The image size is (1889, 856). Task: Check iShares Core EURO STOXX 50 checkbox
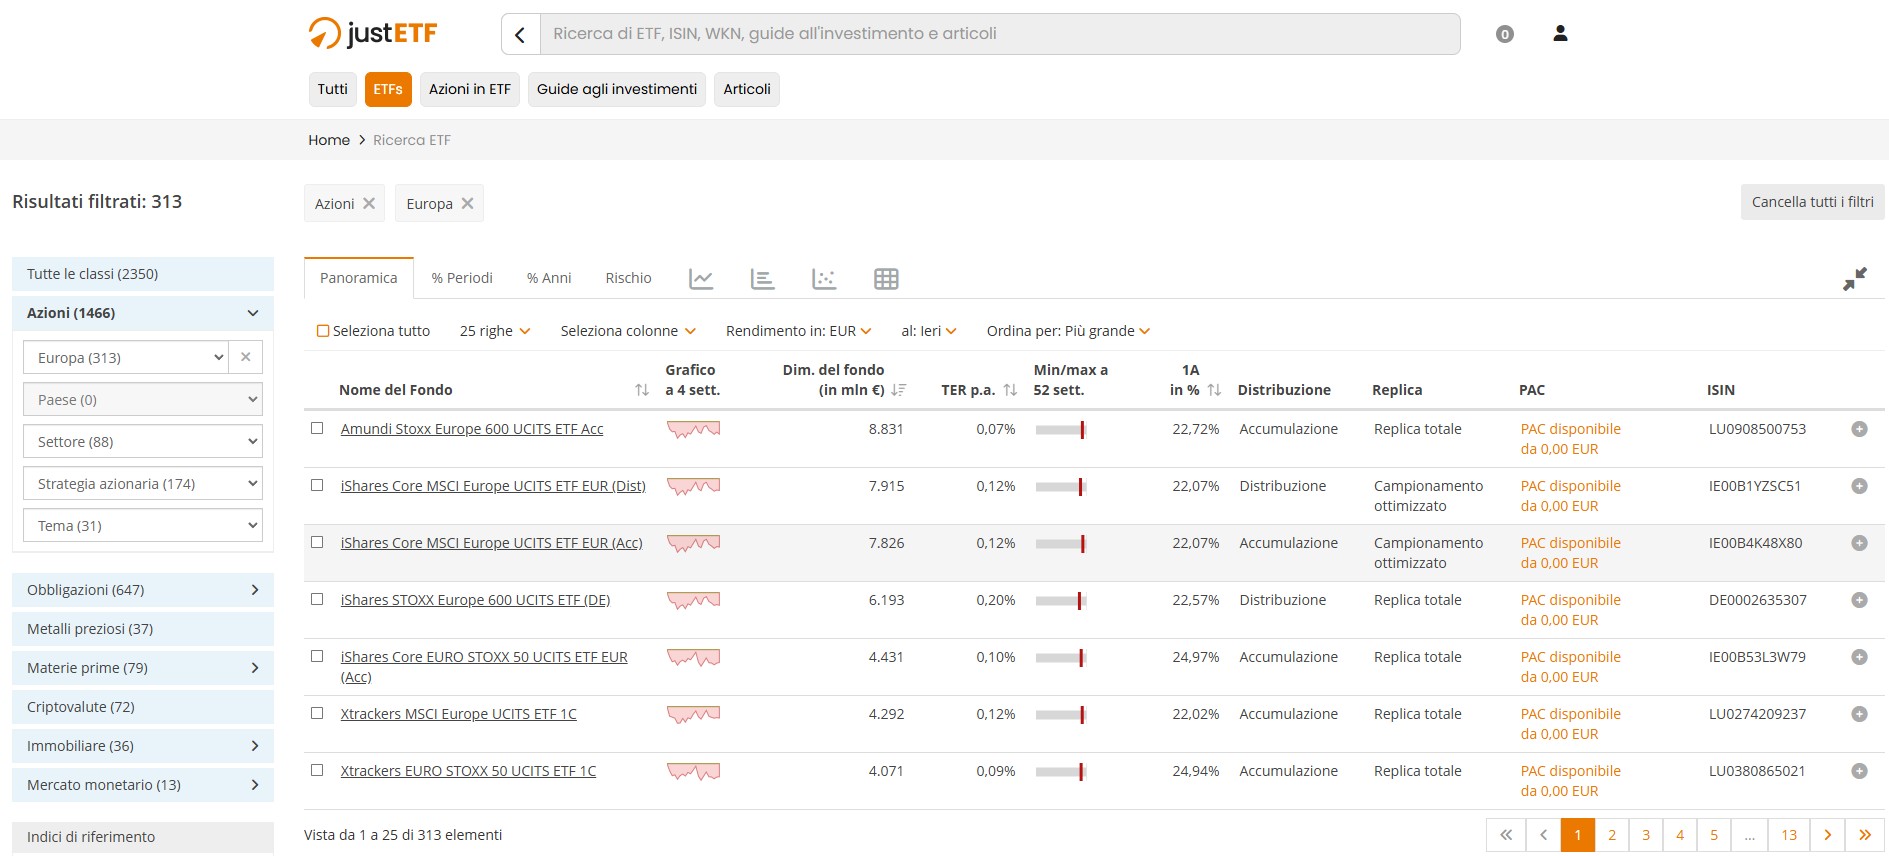click(x=317, y=656)
